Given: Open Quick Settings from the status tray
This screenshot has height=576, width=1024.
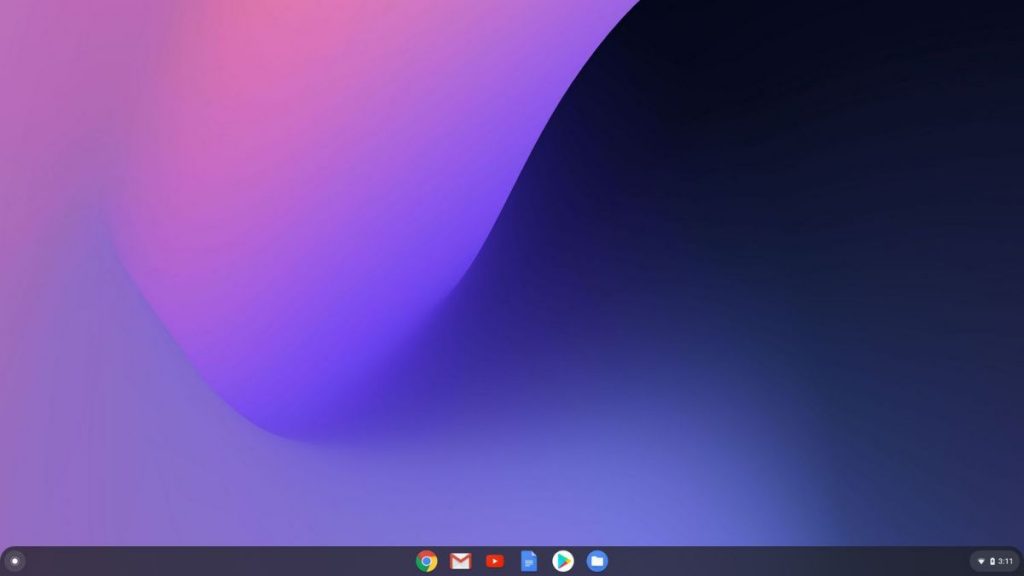Looking at the screenshot, I should pos(995,561).
